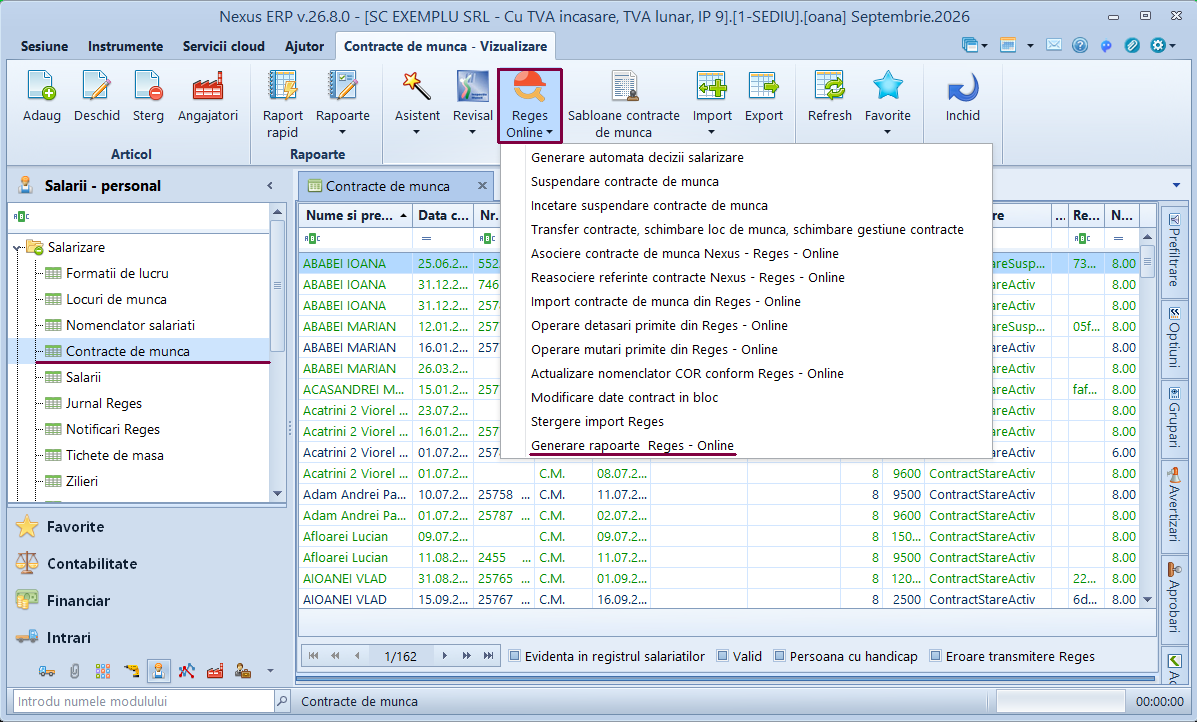Select Notificari Reges tree item
1197x722 pixels.
click(x=113, y=429)
